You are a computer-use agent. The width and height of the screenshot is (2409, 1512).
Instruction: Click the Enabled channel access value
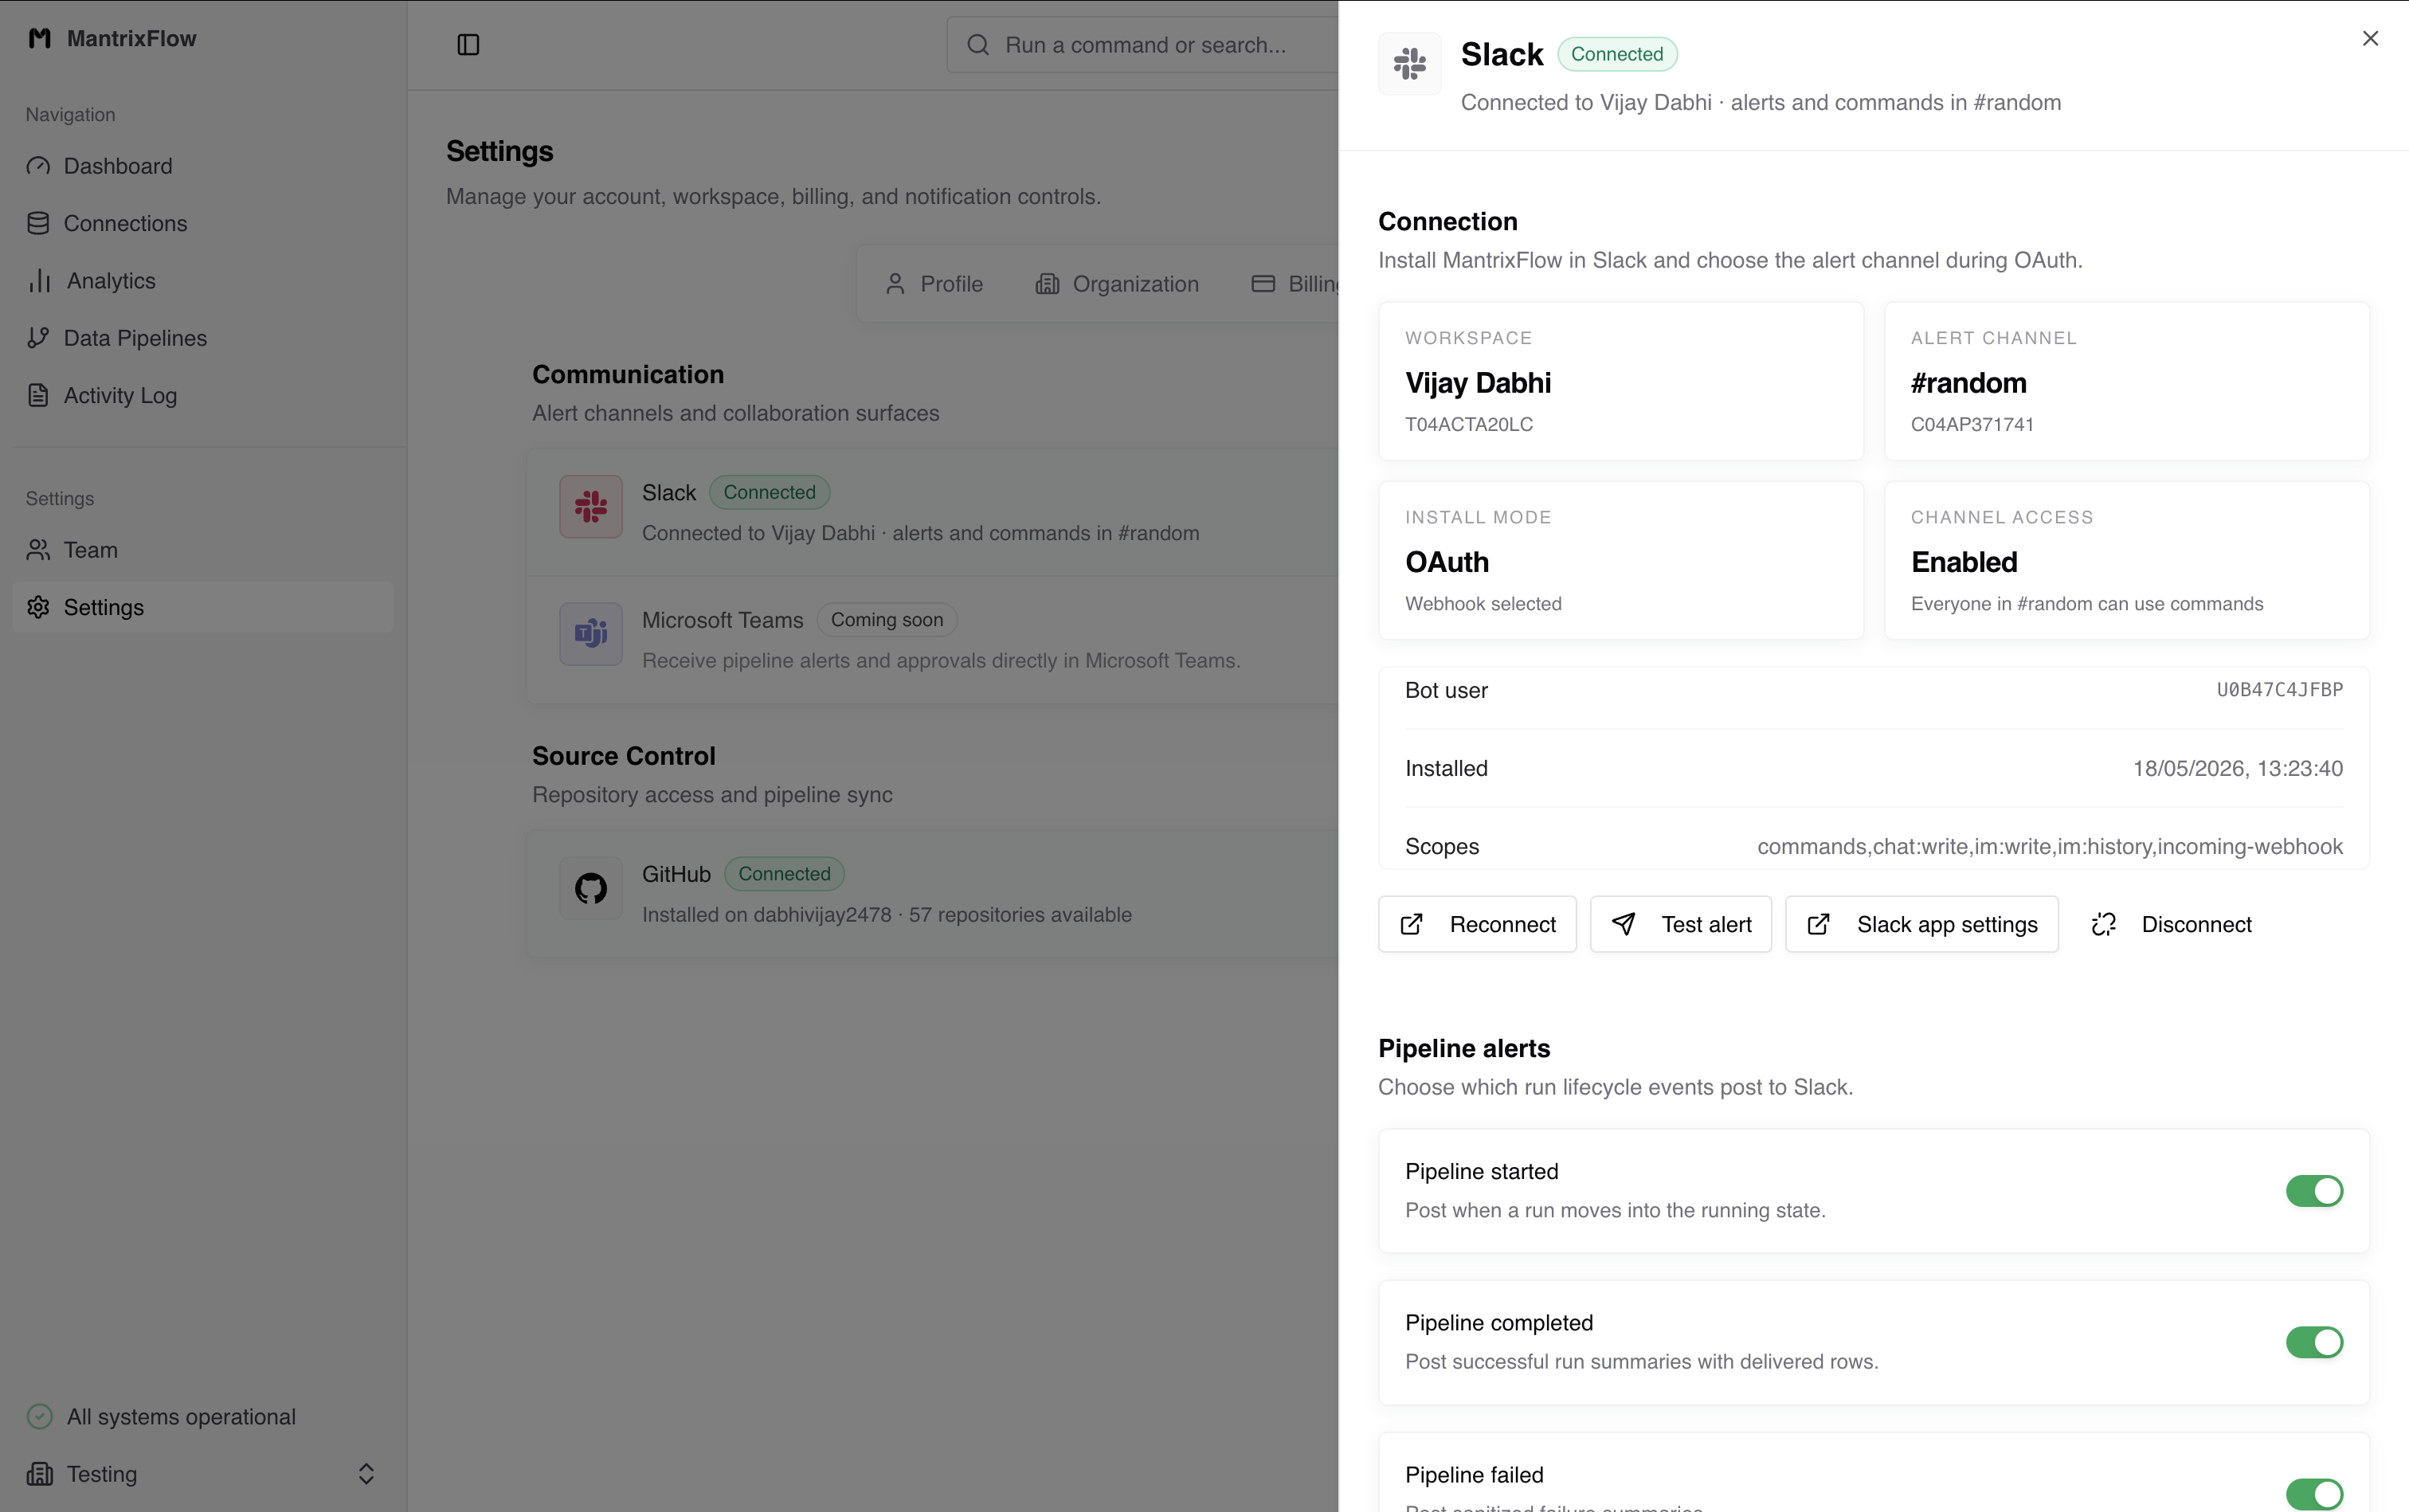[x=1964, y=562]
